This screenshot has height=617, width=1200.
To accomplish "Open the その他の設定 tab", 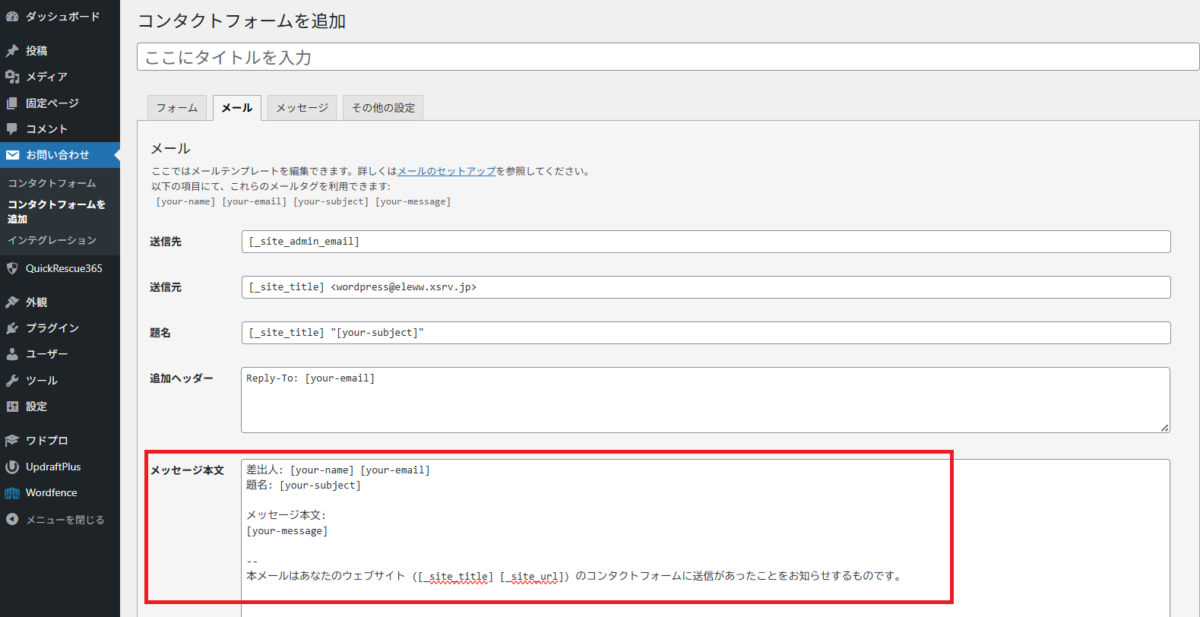I will pyautogui.click(x=382, y=108).
